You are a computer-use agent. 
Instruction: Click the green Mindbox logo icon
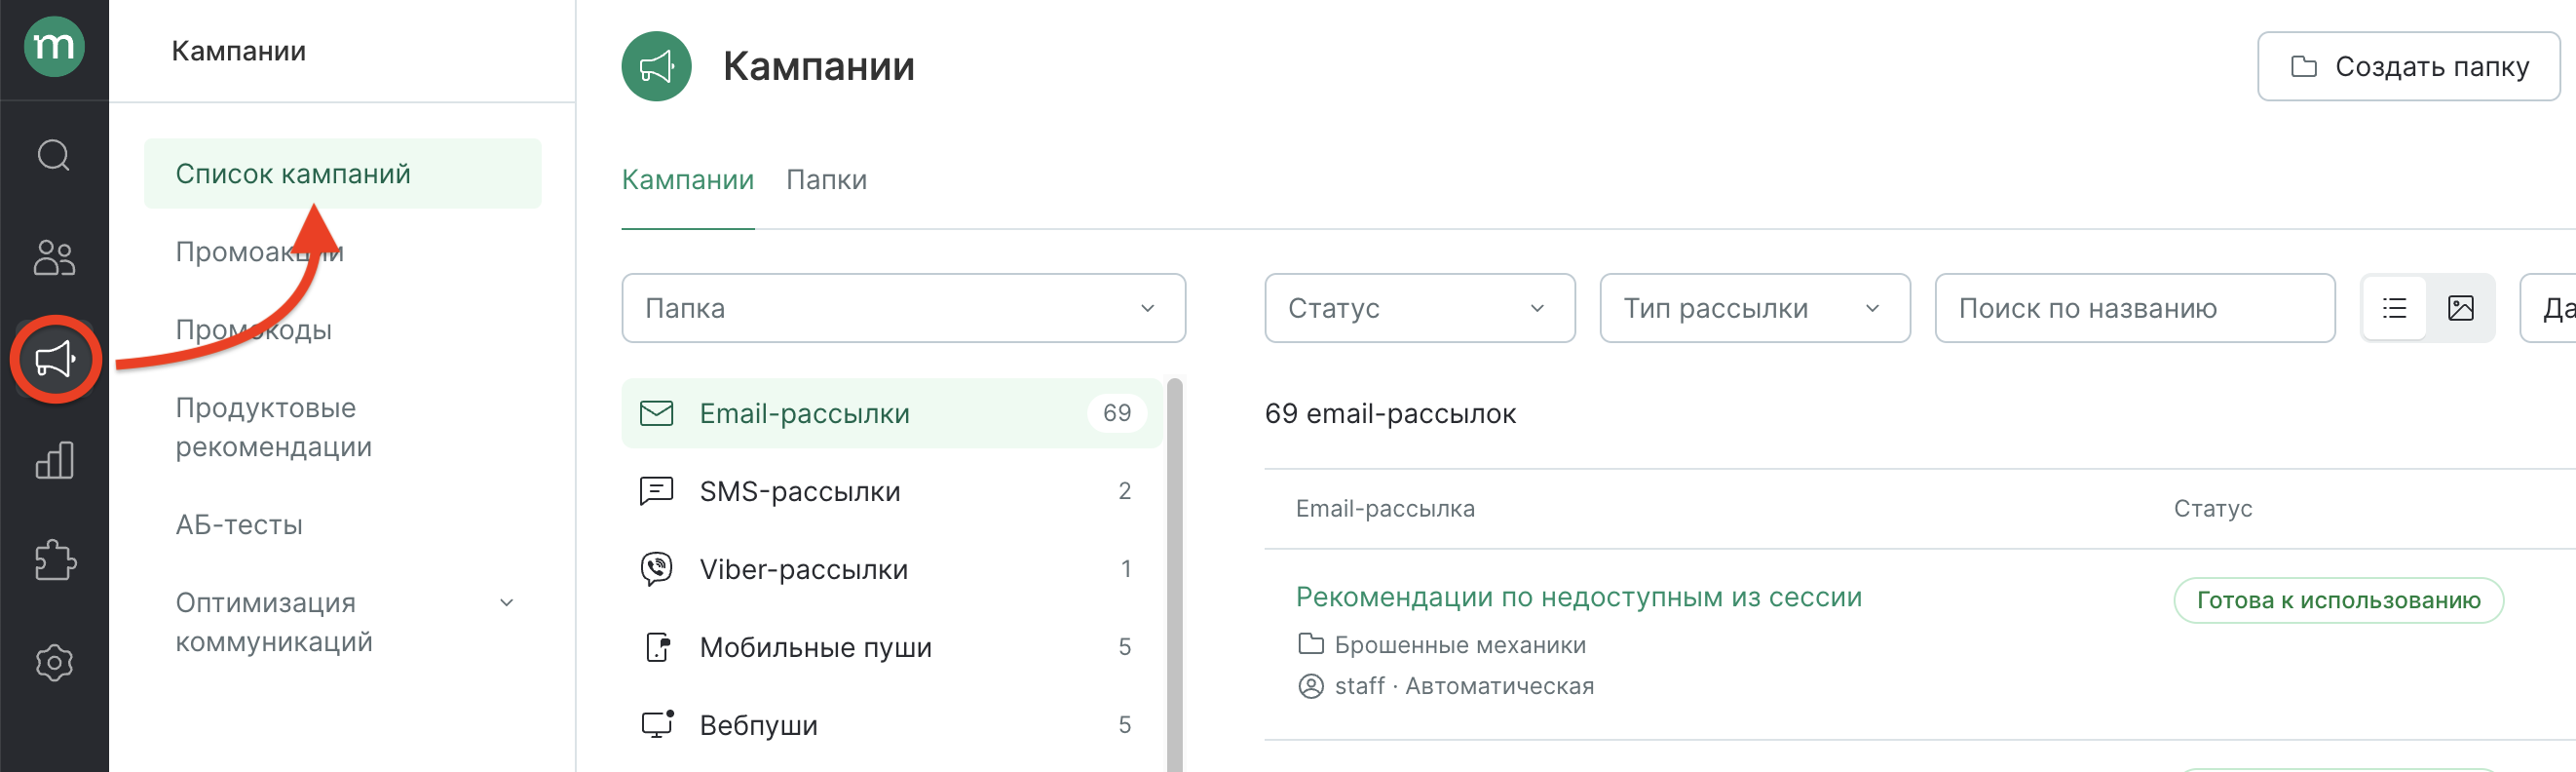(54, 46)
